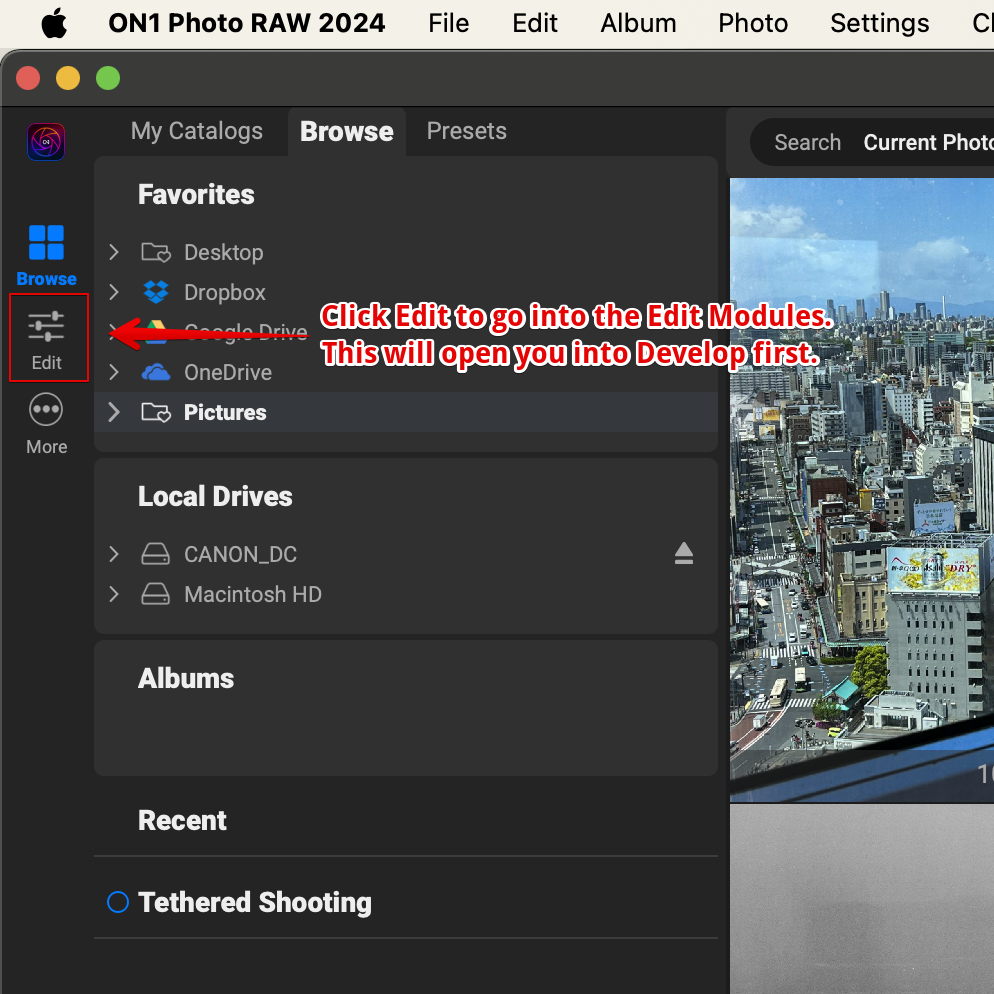Eject the CANON_DC drive
This screenshot has width=994, height=994.
(x=683, y=553)
